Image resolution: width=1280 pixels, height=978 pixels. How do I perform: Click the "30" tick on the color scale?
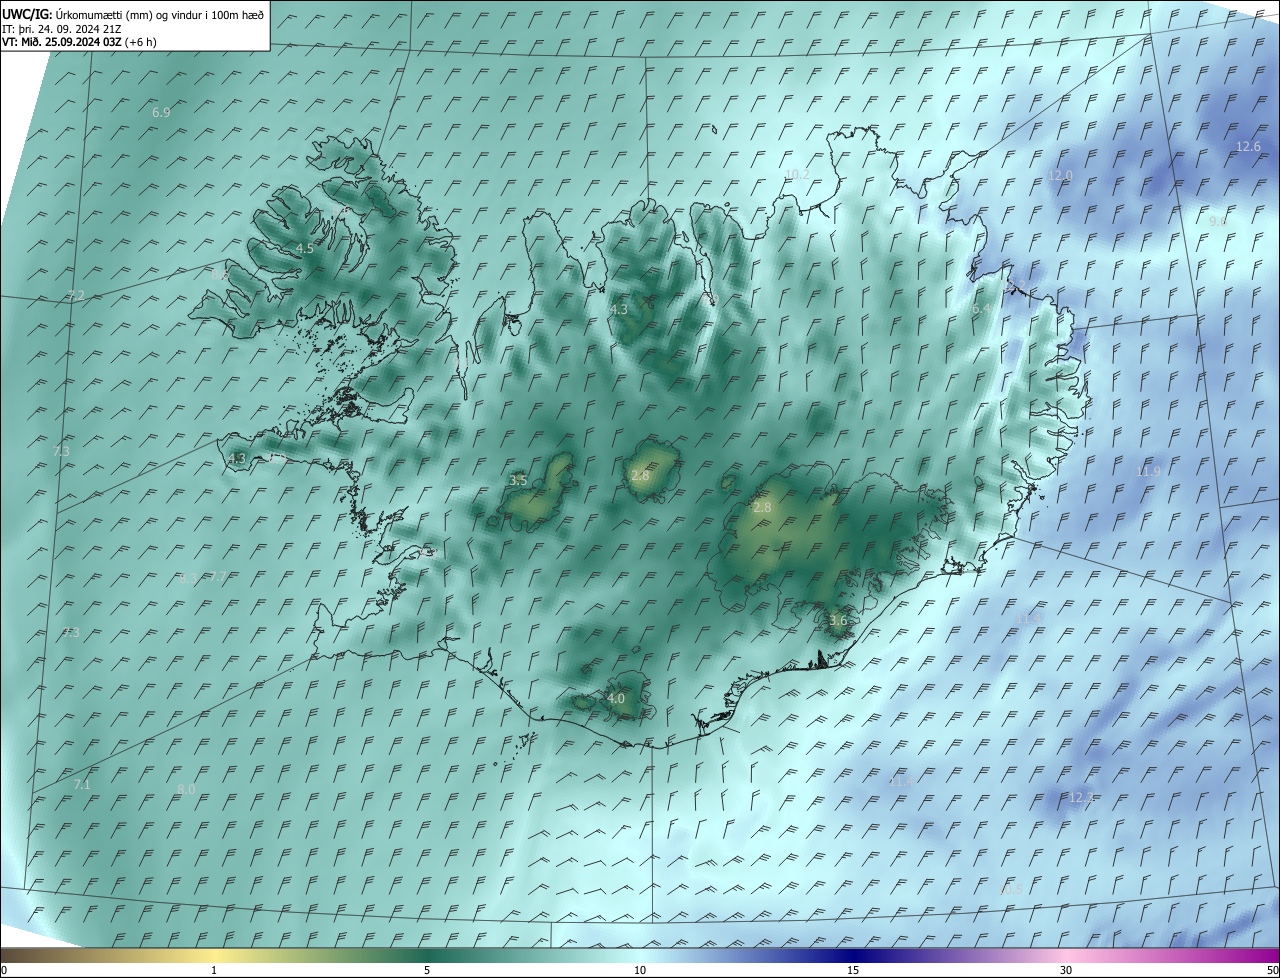pyautogui.click(x=1066, y=970)
